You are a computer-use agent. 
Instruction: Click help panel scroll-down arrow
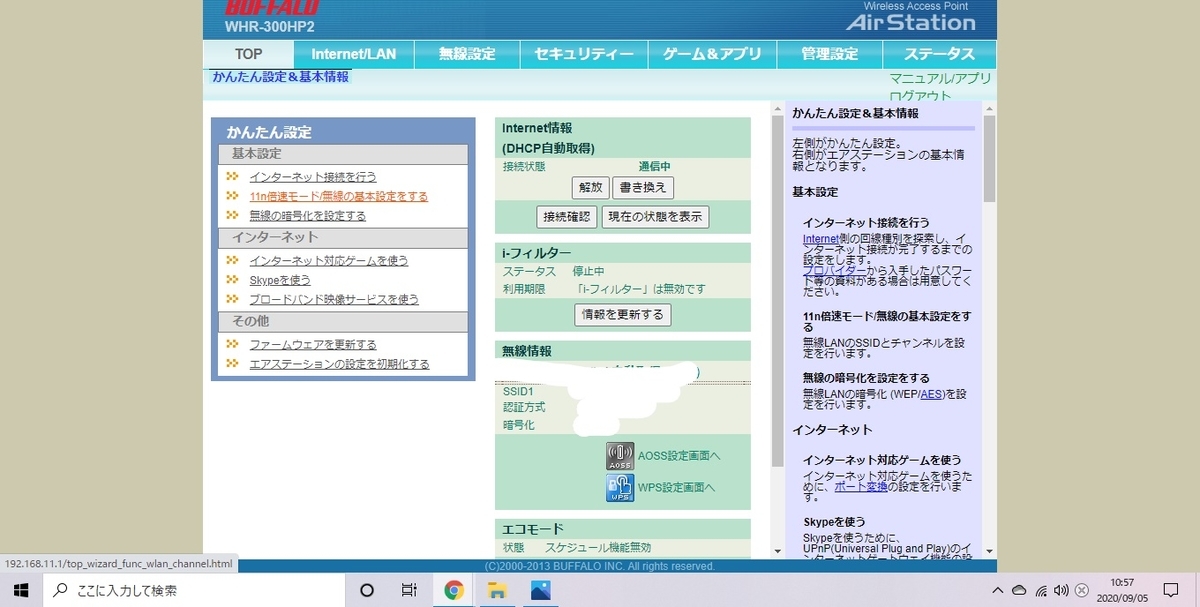click(989, 551)
